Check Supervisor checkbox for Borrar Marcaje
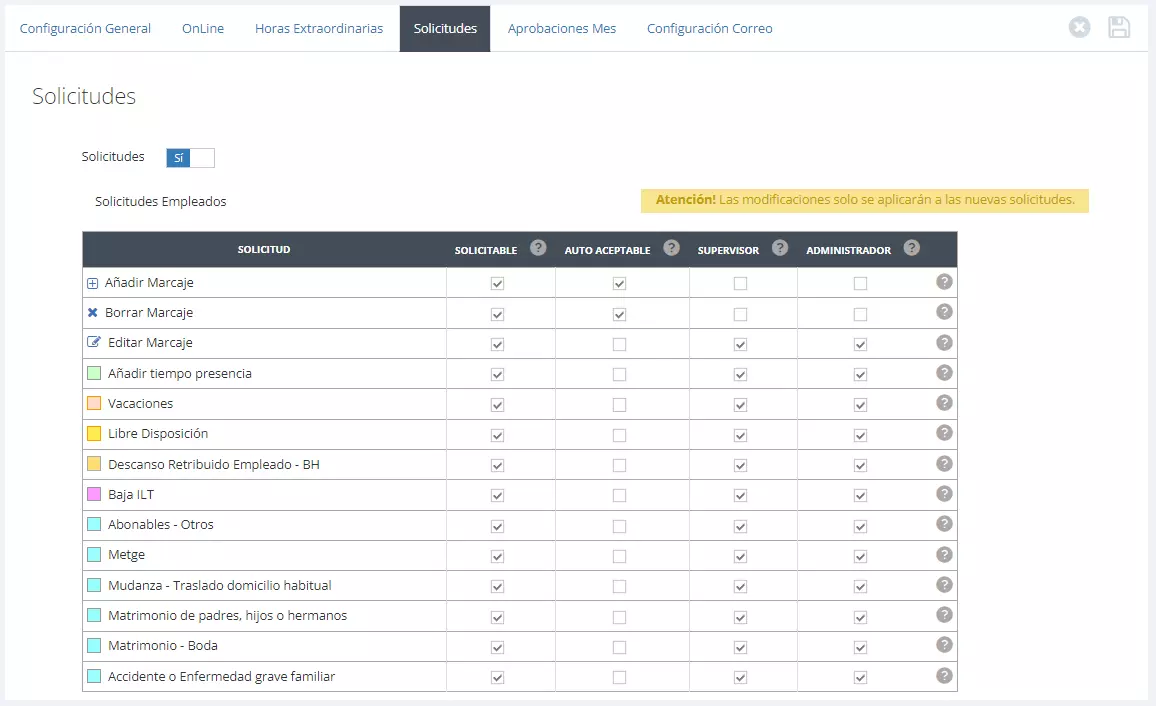Image resolution: width=1156 pixels, height=706 pixels. tap(740, 315)
